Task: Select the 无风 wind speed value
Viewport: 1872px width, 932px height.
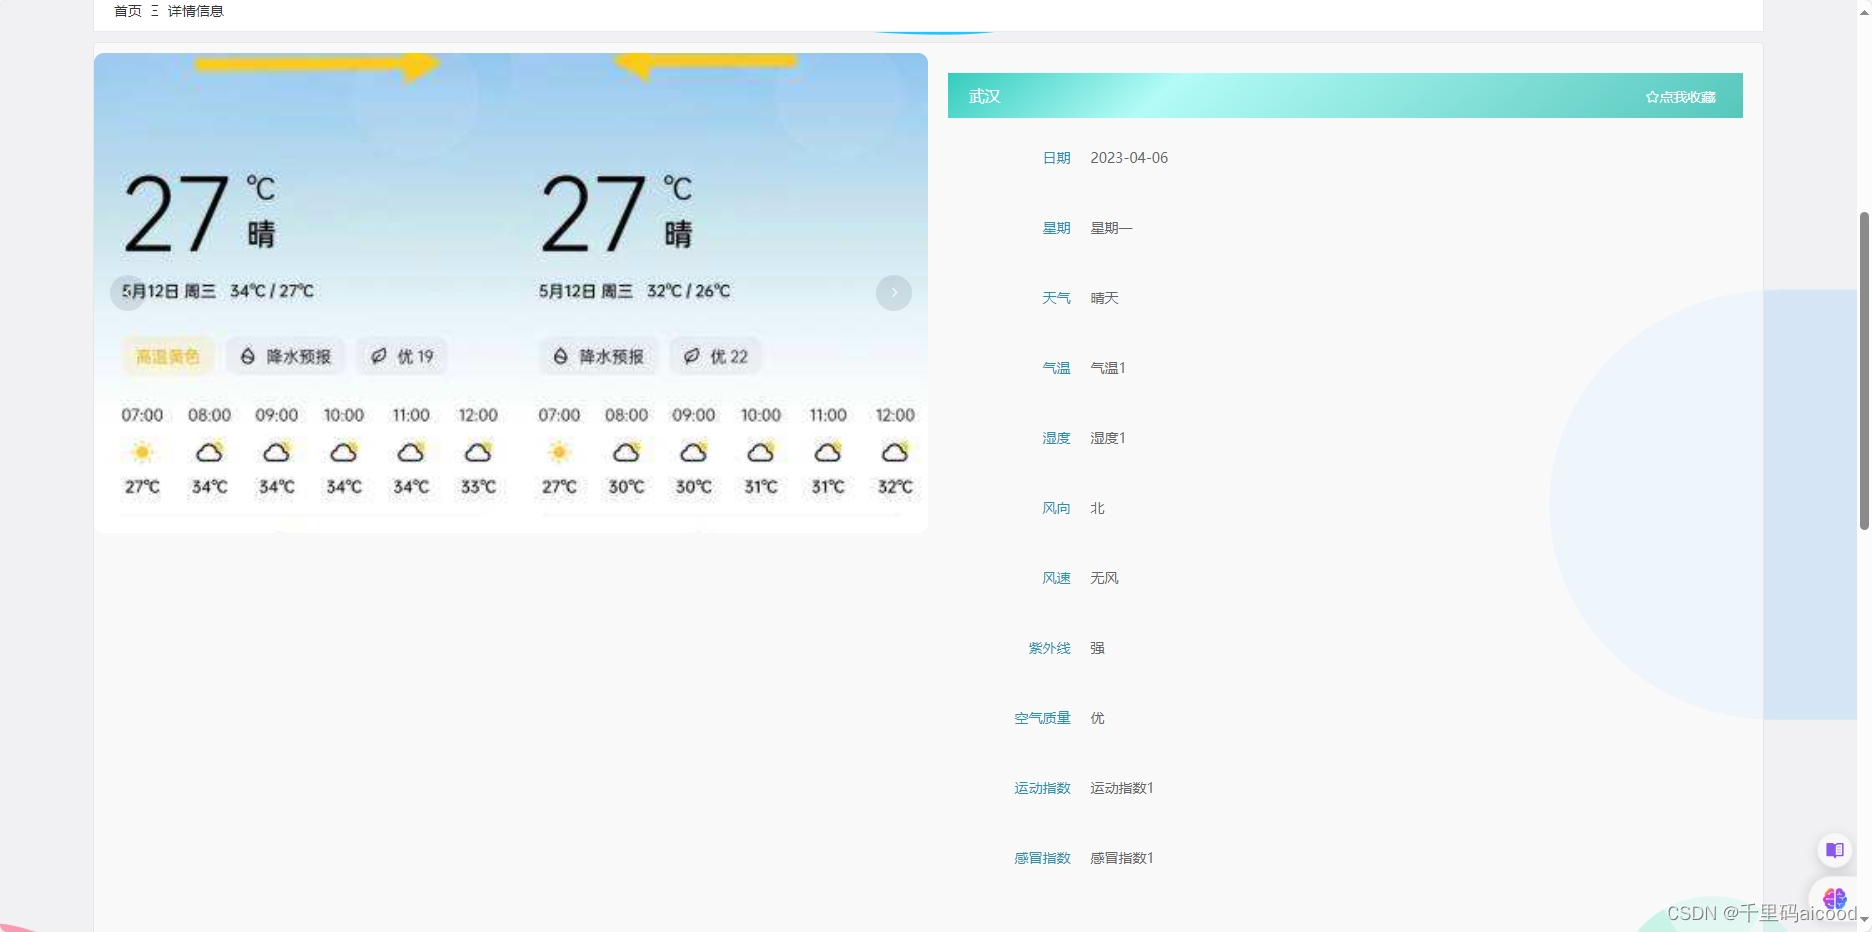Action: (1104, 578)
